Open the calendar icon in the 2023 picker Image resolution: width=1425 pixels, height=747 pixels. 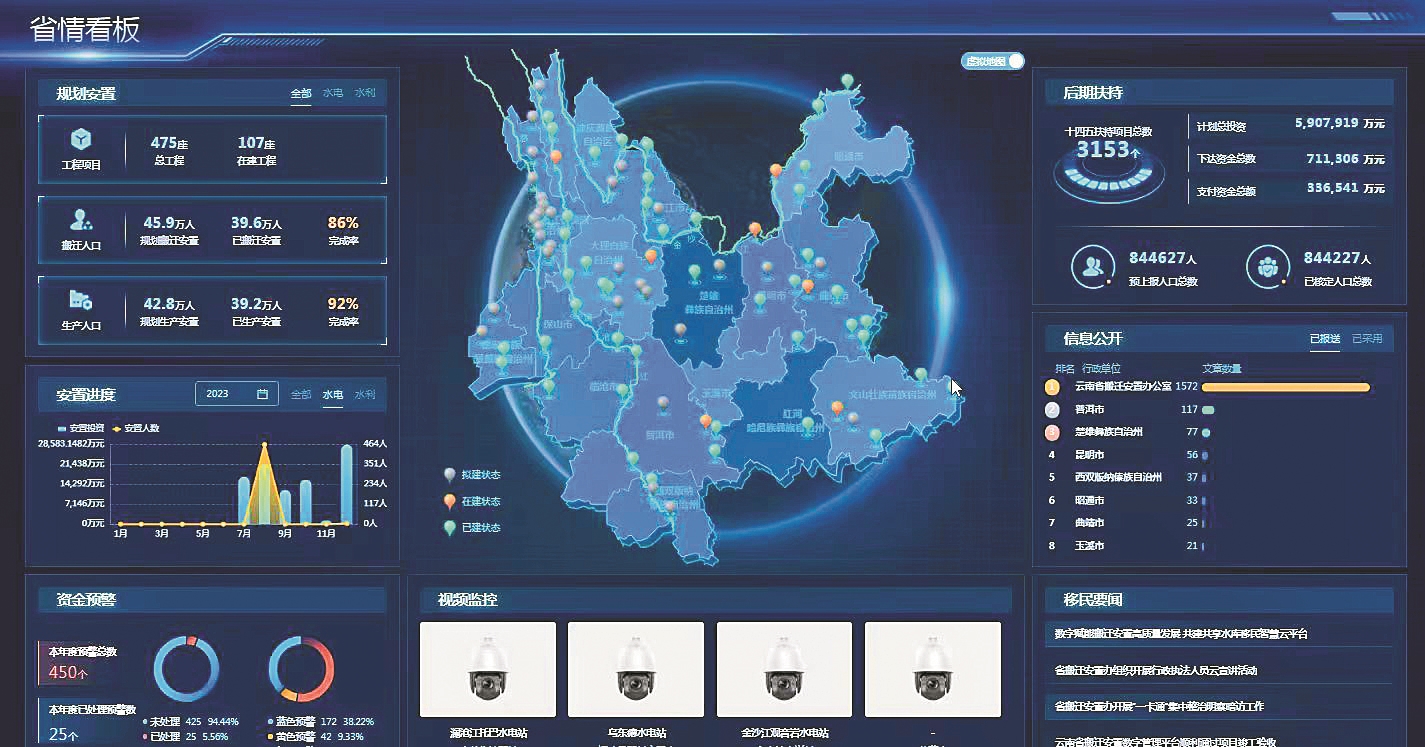coord(262,394)
